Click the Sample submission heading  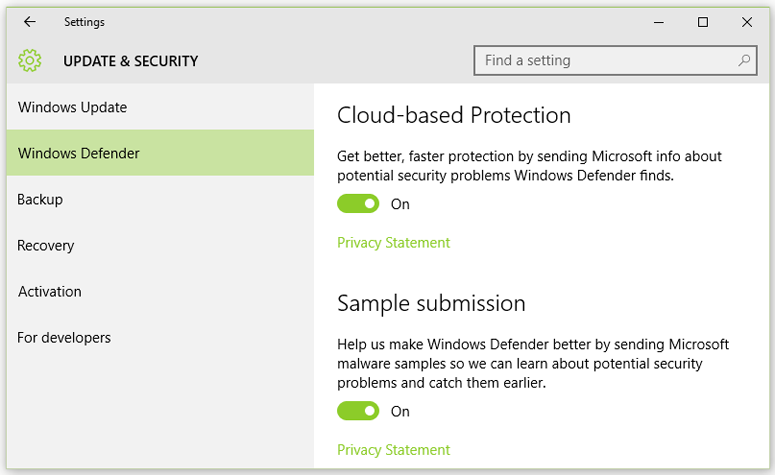pos(431,303)
